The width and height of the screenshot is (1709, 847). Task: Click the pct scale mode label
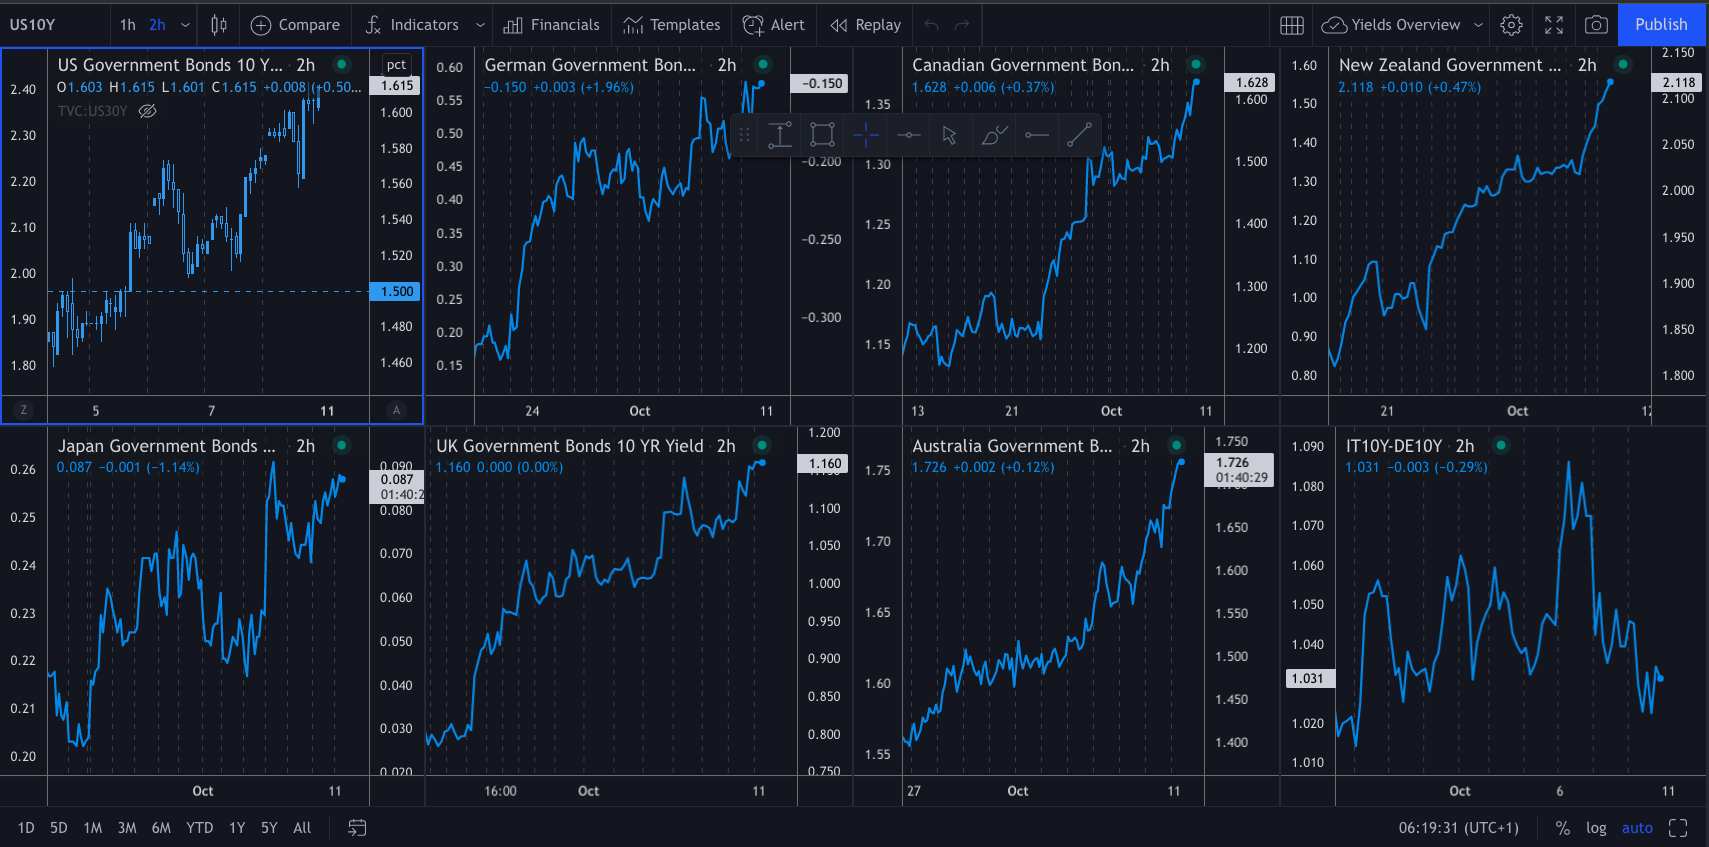pos(397,65)
